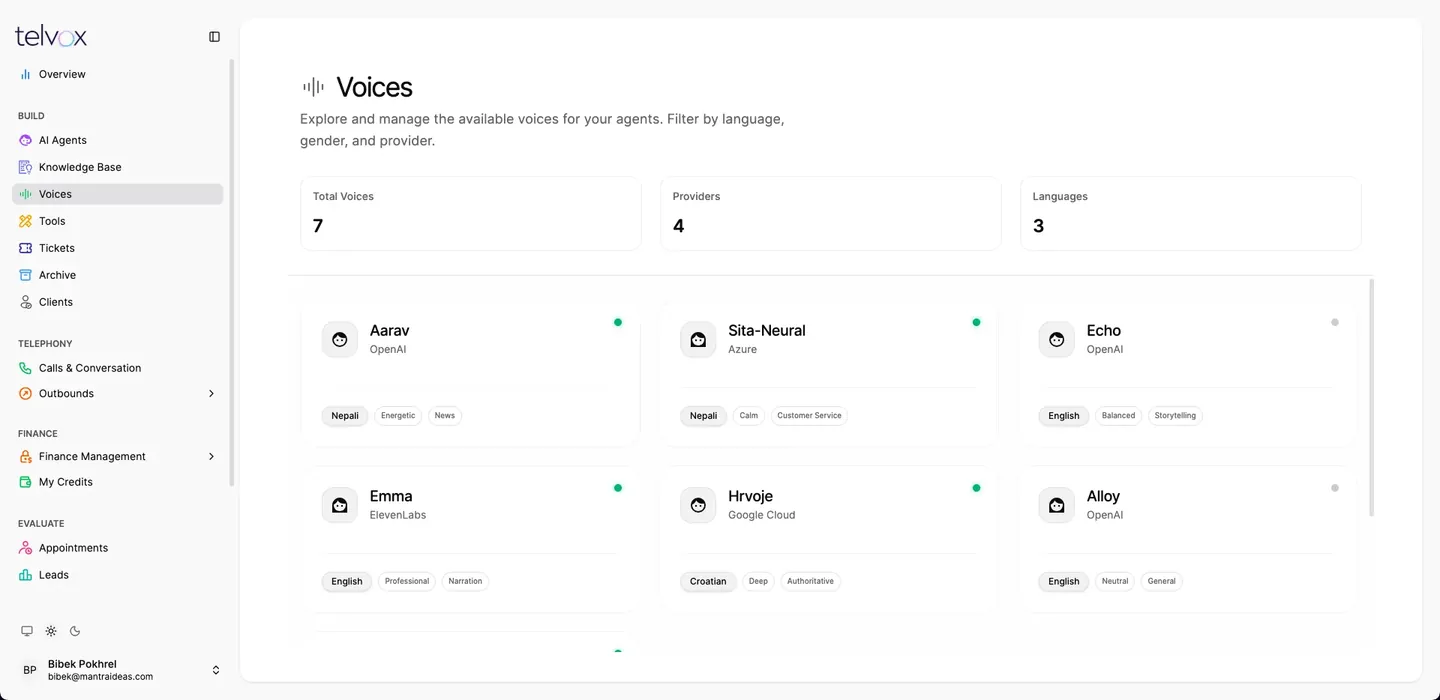
Task: Open the Bibek Pokhrel account menu
Action: tap(120, 670)
